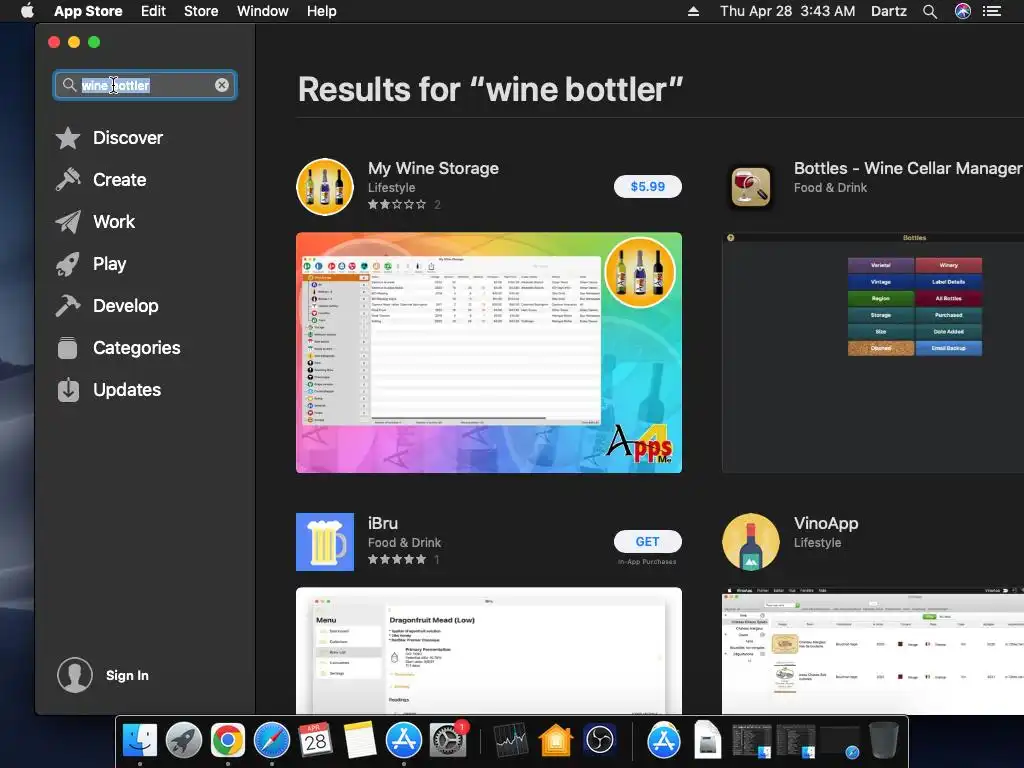Image resolution: width=1024 pixels, height=768 pixels.
Task: Click the Results for wine bottler heading
Action: pyautogui.click(x=490, y=89)
